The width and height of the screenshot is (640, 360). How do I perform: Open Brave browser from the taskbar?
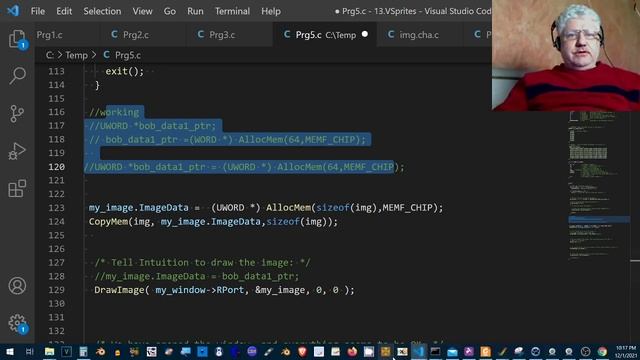[302, 351]
